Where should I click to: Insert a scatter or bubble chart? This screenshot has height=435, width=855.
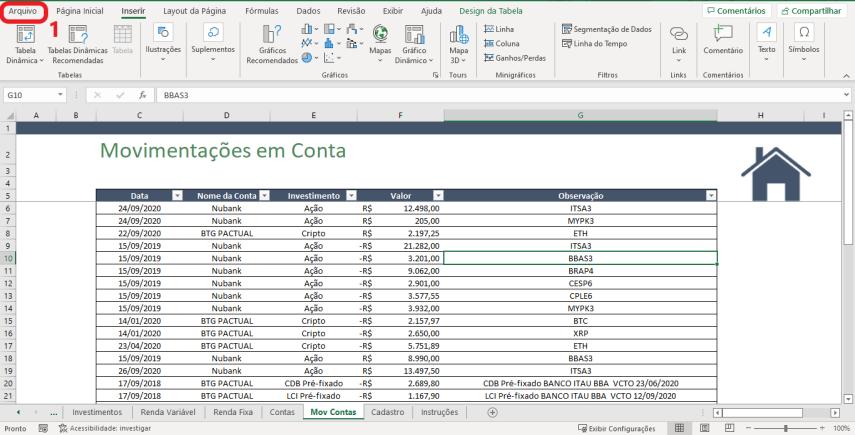[x=332, y=57]
